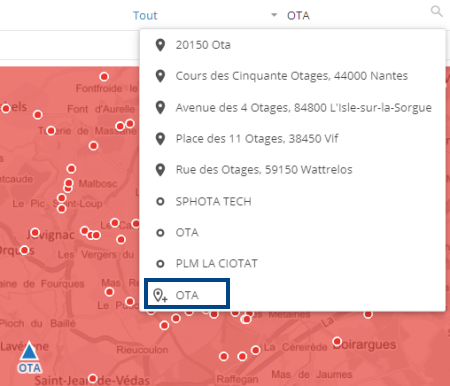Select the PLM LA CIOTAT result
This screenshot has width=450, height=386.
(292, 263)
